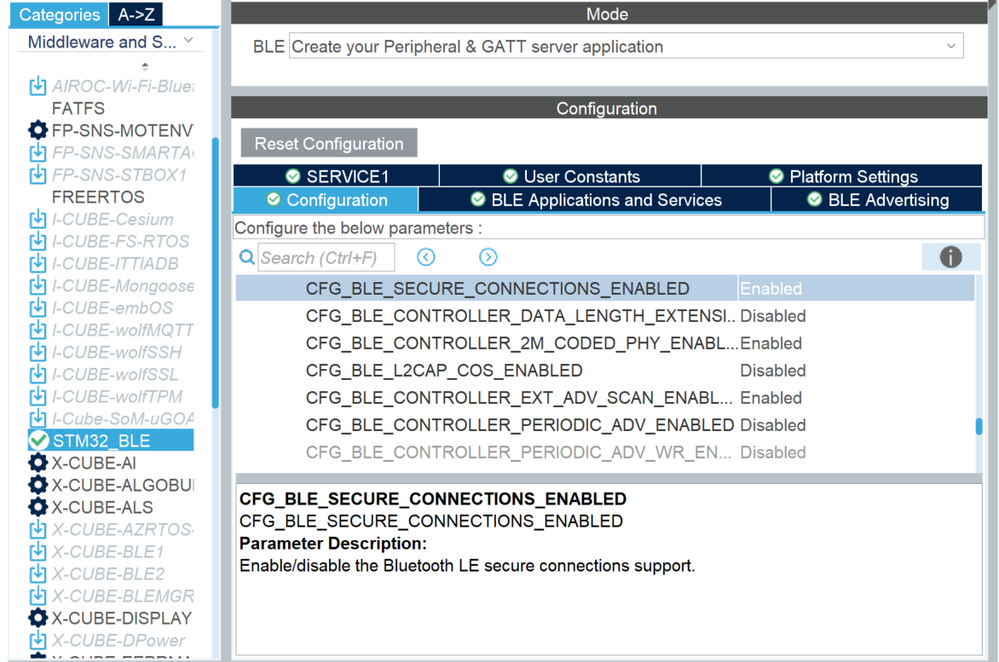Click download icon for I-CUBE-wolfSSL
This screenshot has width=999, height=662.
click(38, 374)
